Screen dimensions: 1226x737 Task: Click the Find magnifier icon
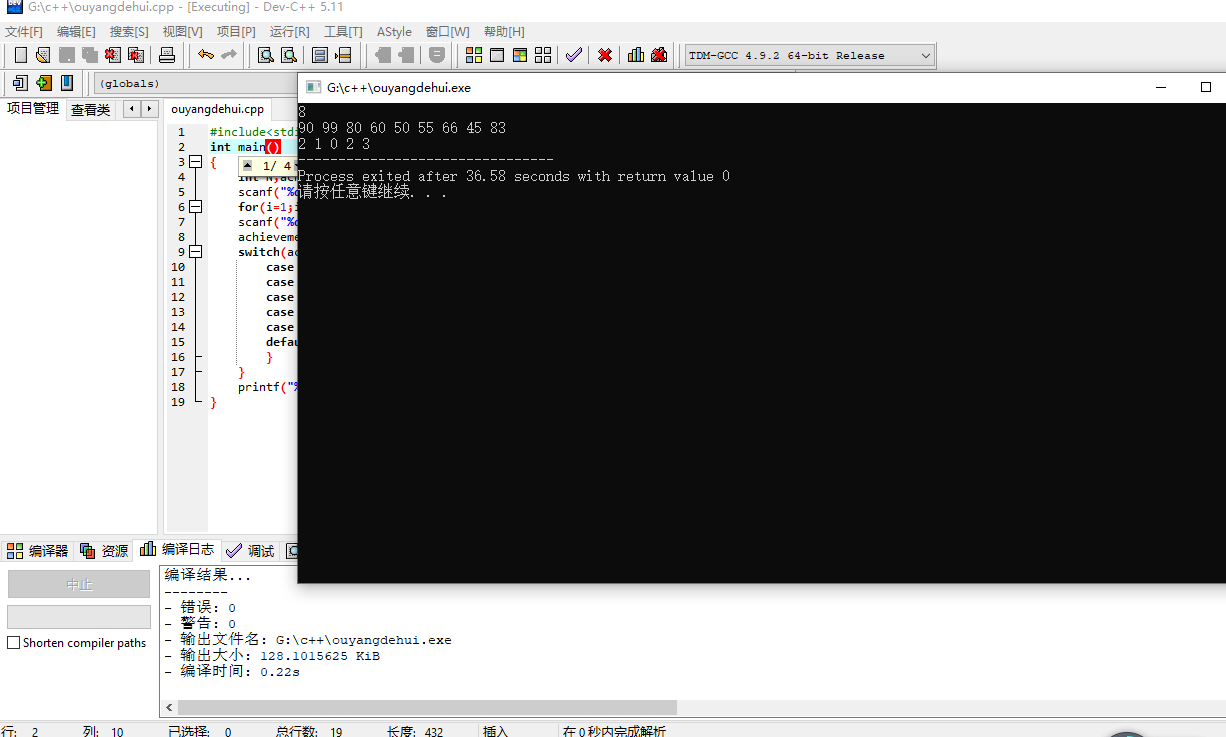click(x=266, y=55)
